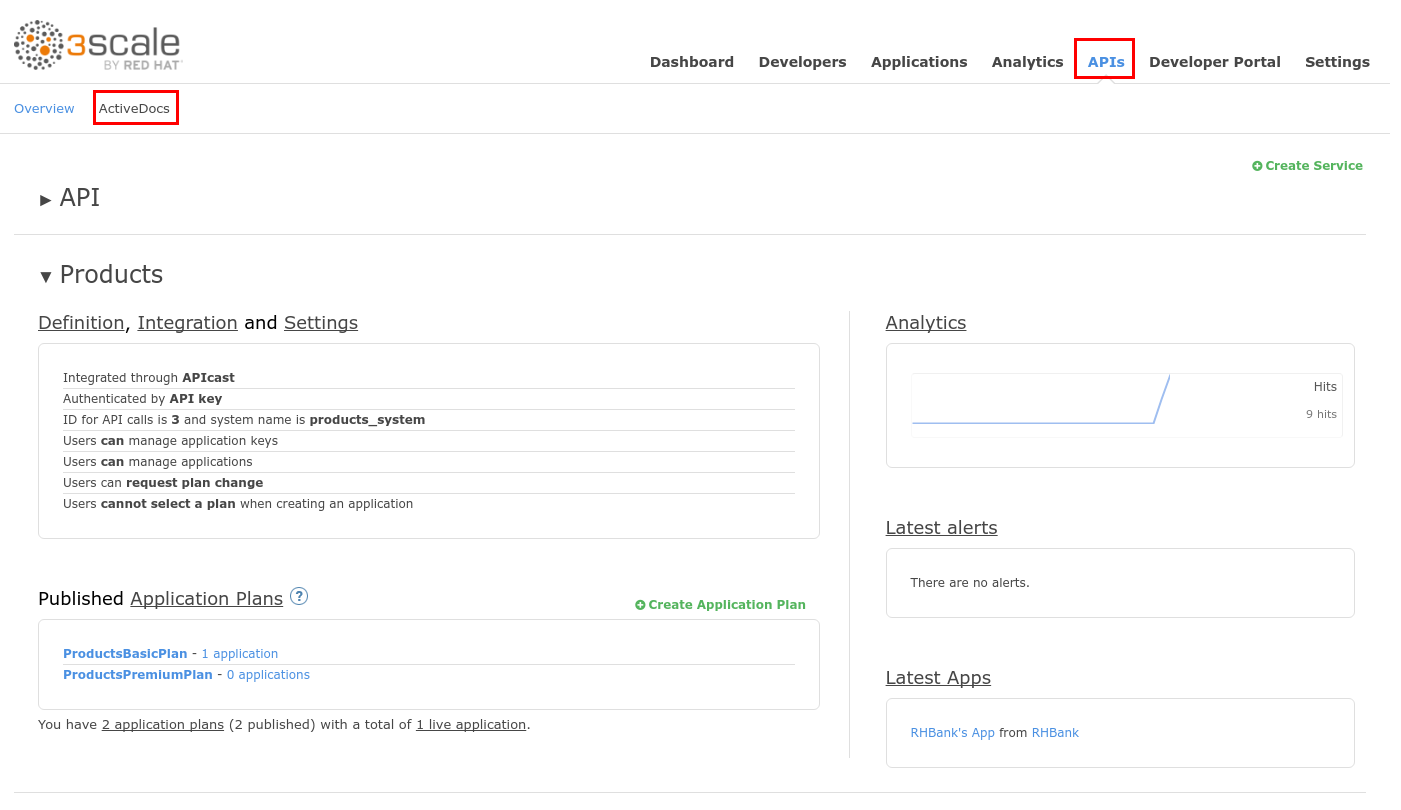Open the Applications menu item
Image resolution: width=1401 pixels, height=810 pixels.
[918, 62]
